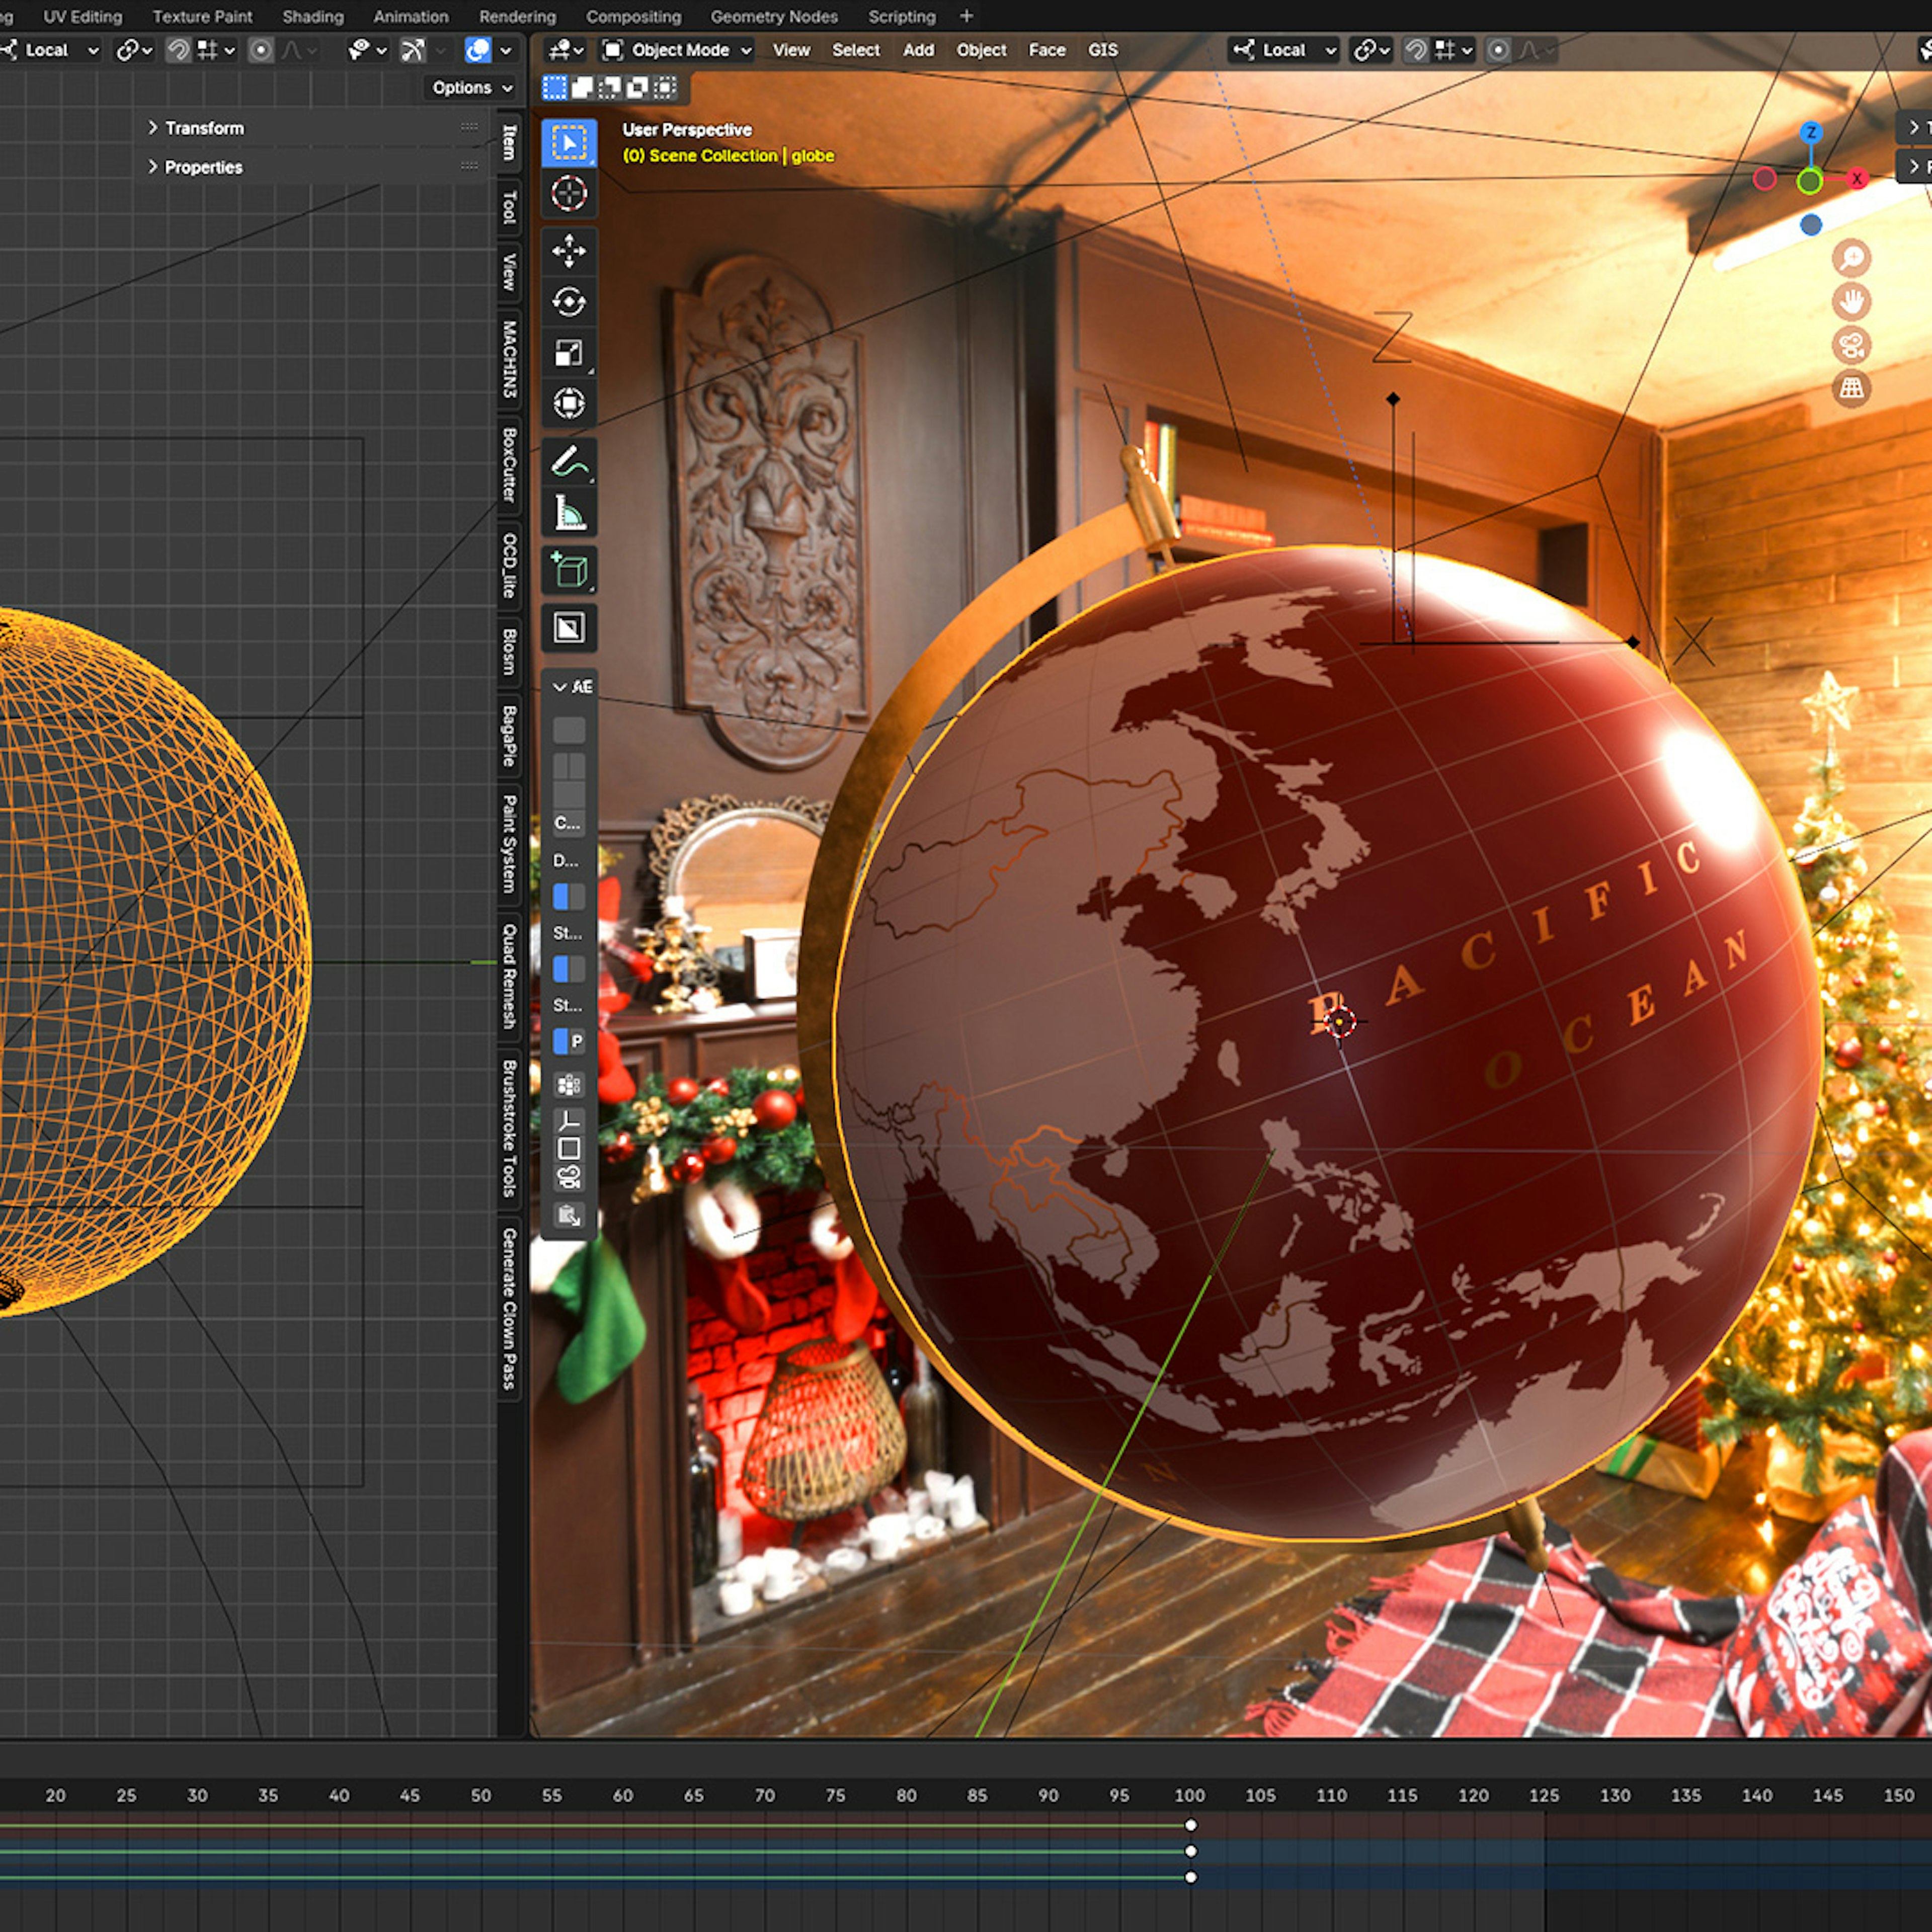Select the Rotate tool
The width and height of the screenshot is (1932, 1932).
click(568, 302)
